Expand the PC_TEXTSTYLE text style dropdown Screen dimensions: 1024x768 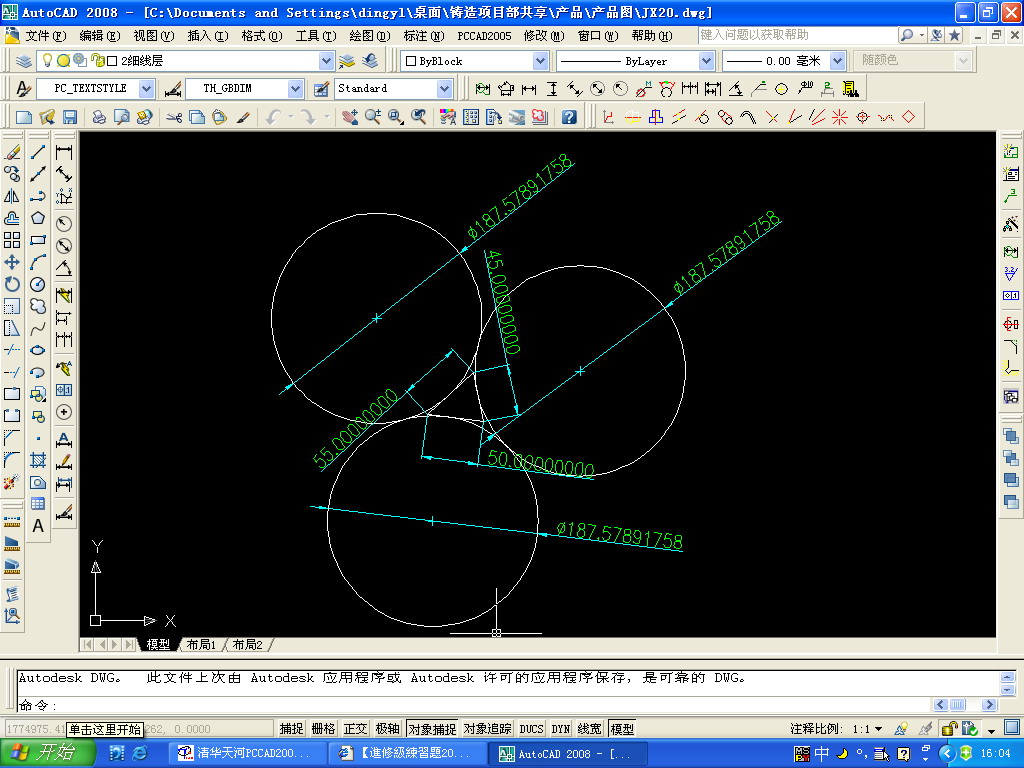point(147,88)
